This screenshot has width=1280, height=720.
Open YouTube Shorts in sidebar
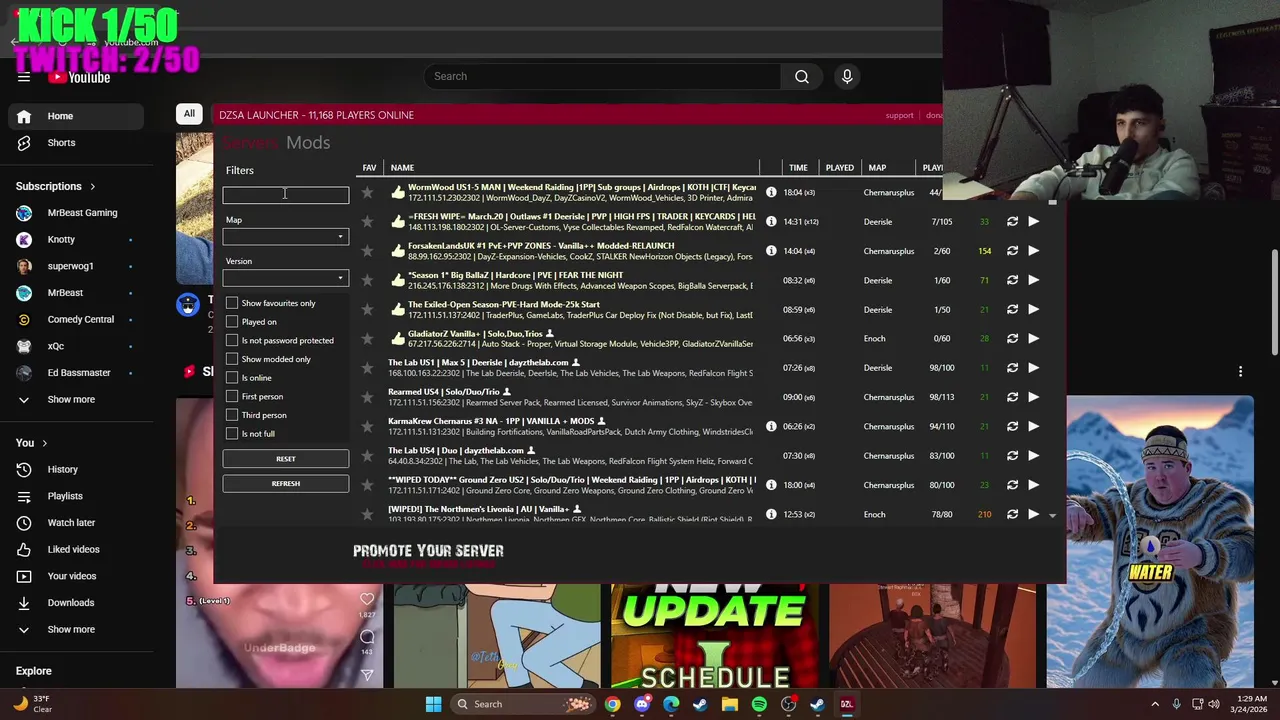(76, 143)
